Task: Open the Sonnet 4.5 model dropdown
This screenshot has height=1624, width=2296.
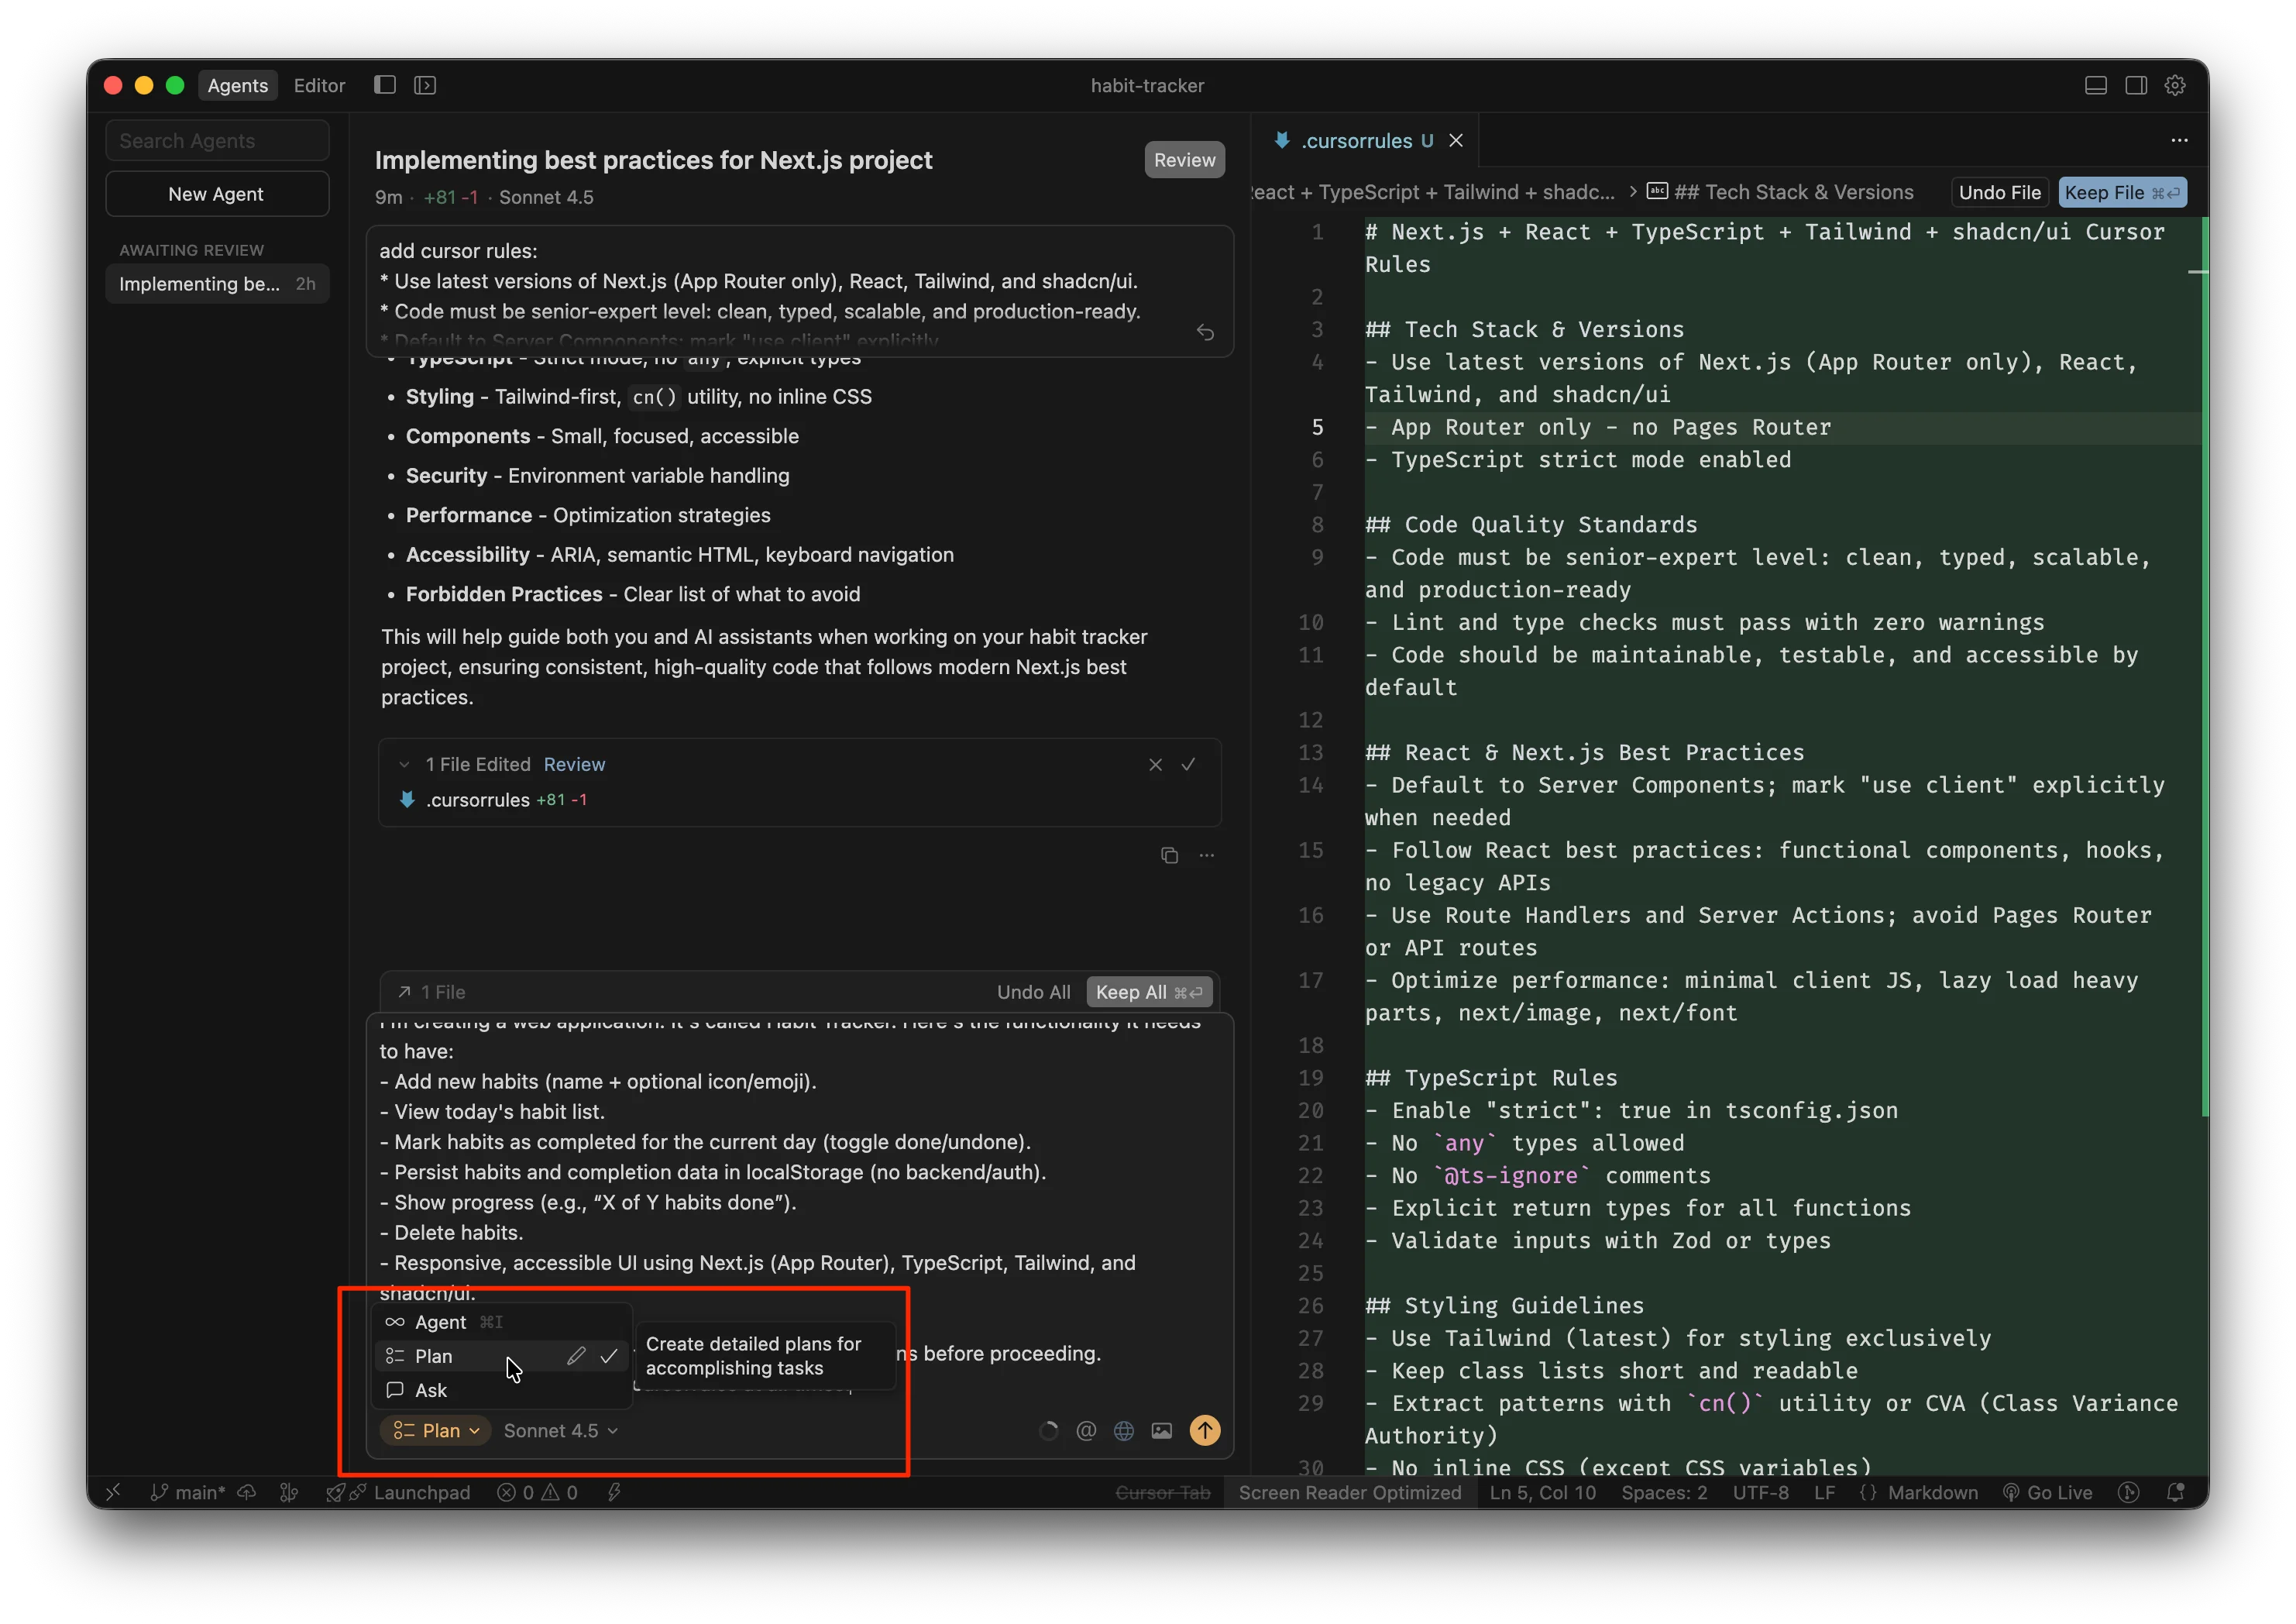Action: pos(560,1430)
